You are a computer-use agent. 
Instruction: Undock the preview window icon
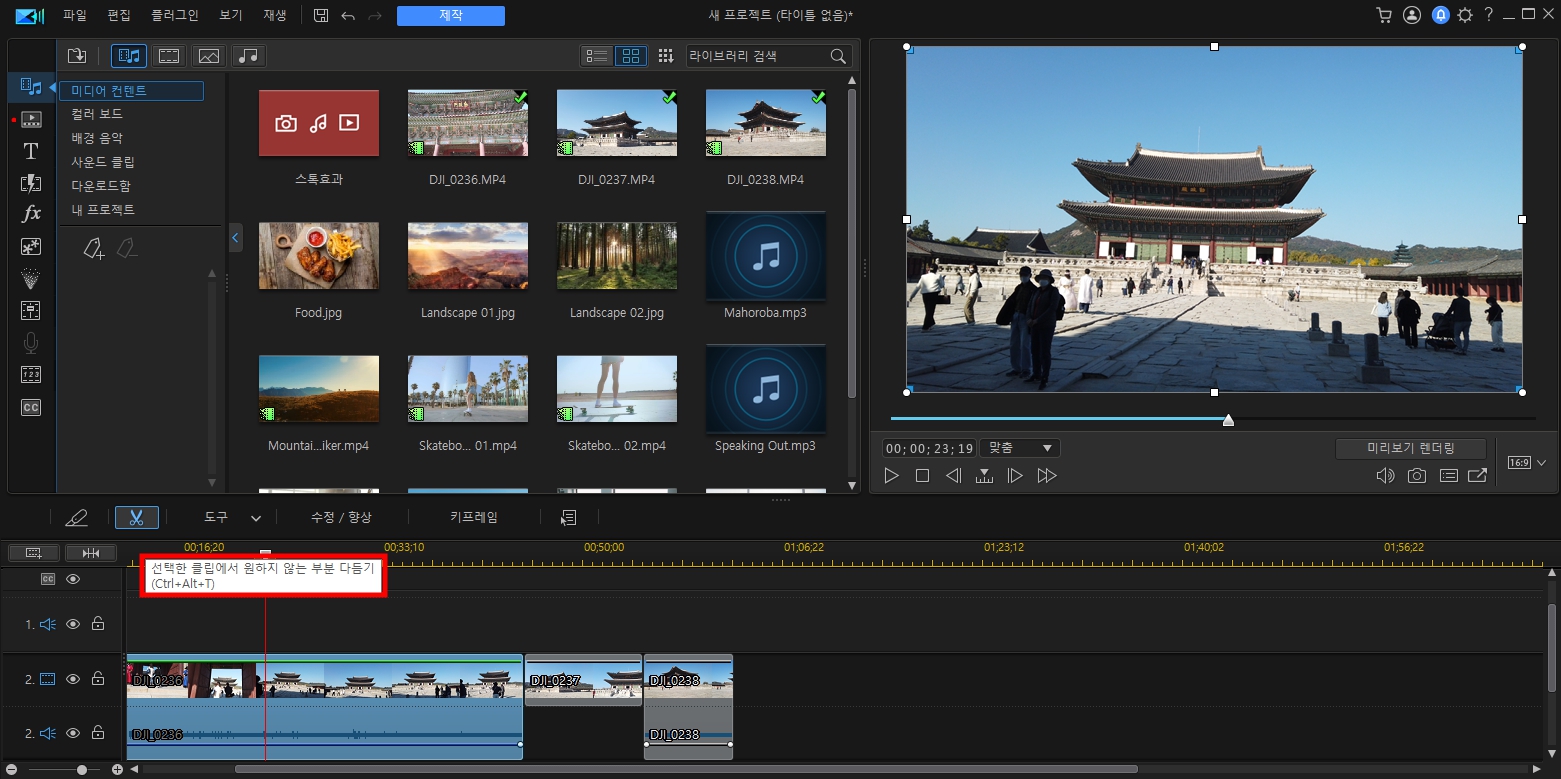(x=1477, y=476)
